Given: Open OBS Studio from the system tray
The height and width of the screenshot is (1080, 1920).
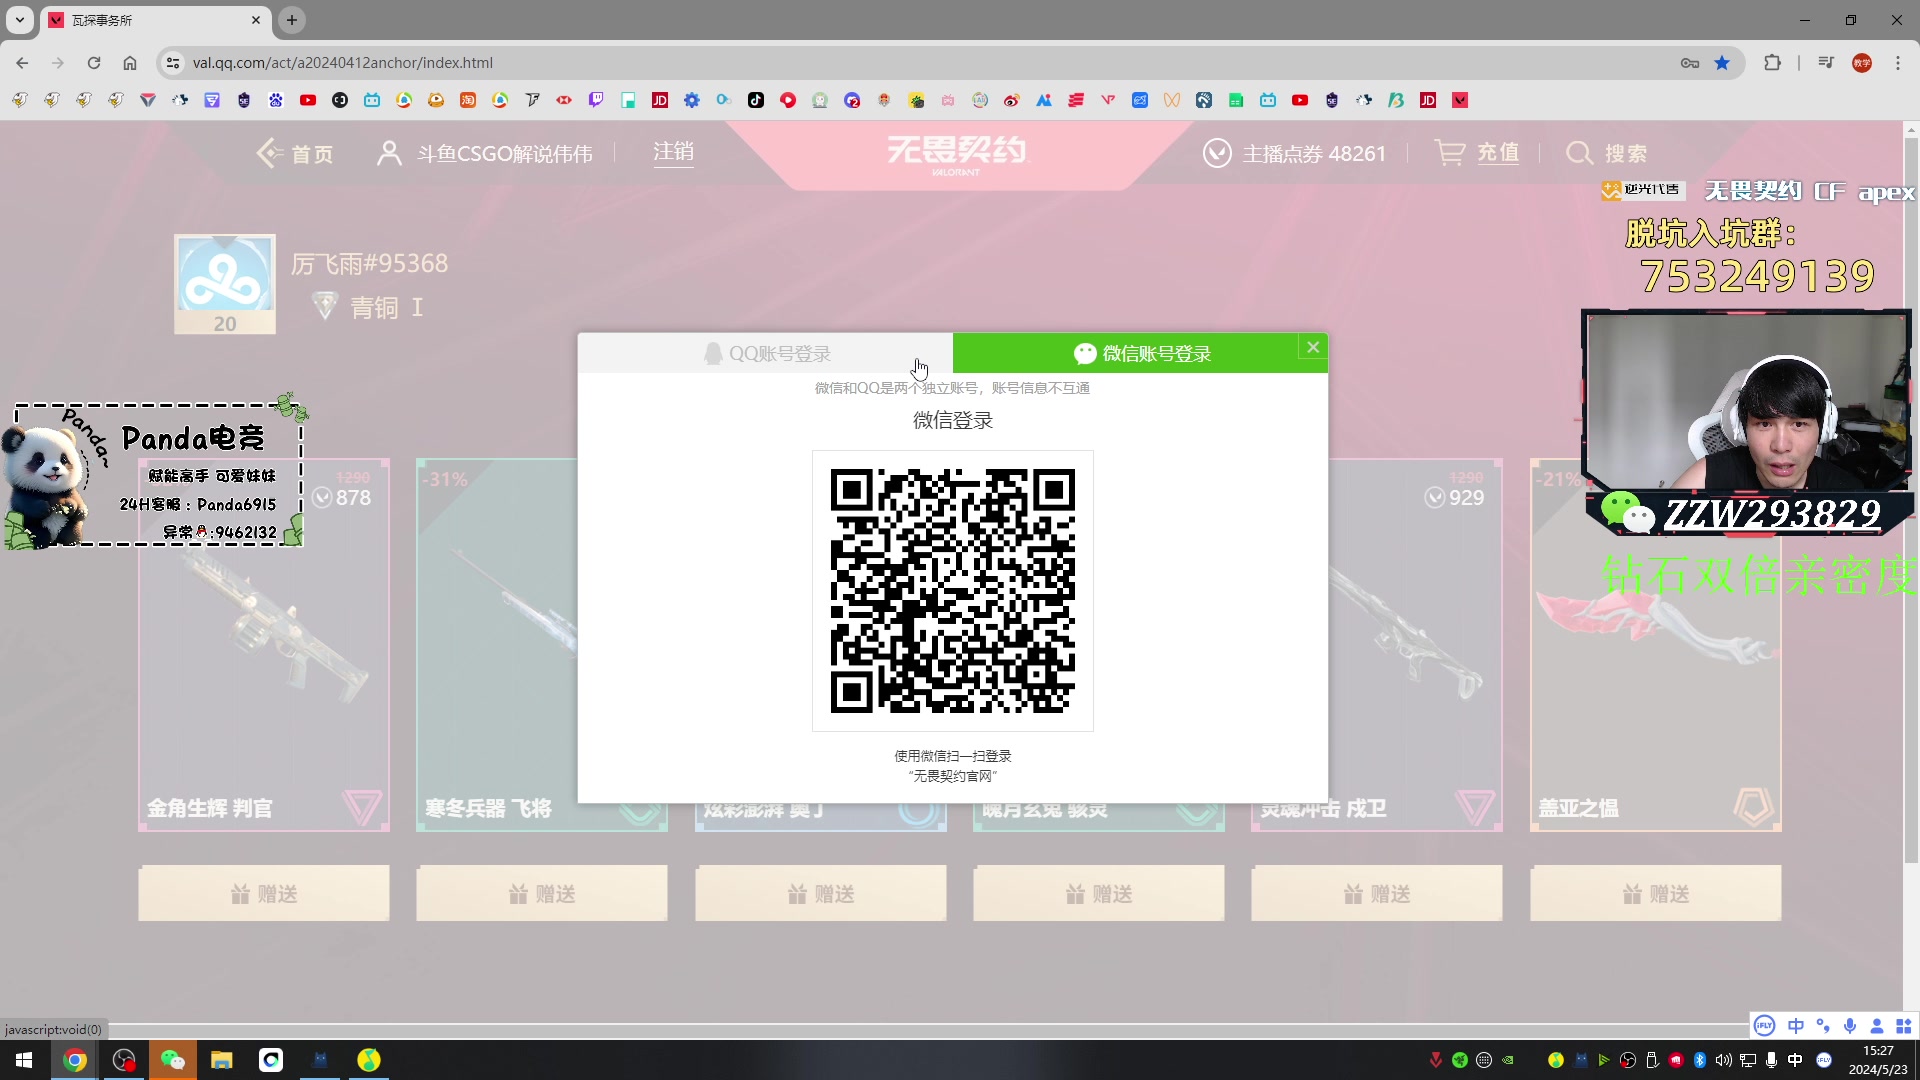Looking at the screenshot, I should (x=1627, y=1060).
